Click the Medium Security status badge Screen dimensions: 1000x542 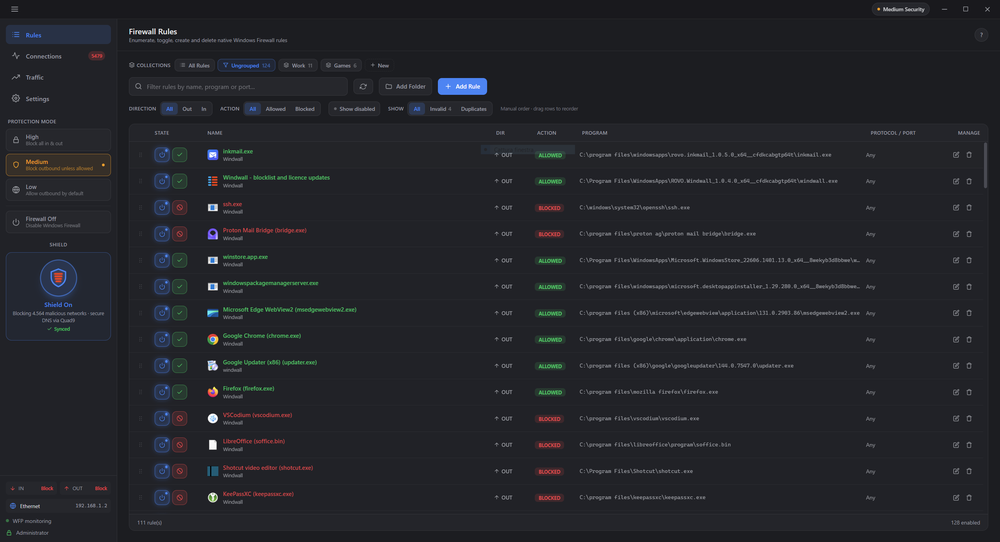tap(901, 9)
